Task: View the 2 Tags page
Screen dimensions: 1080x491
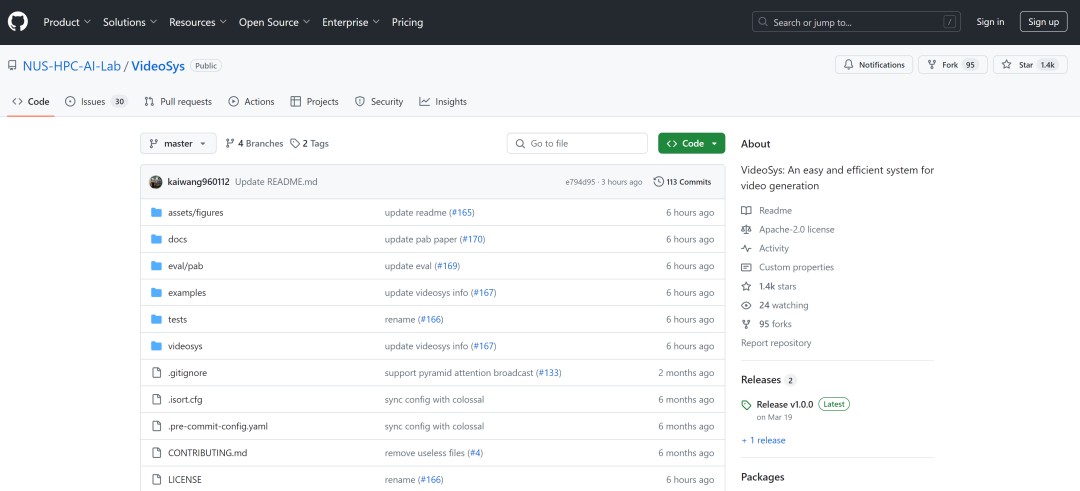Action: click(x=310, y=144)
